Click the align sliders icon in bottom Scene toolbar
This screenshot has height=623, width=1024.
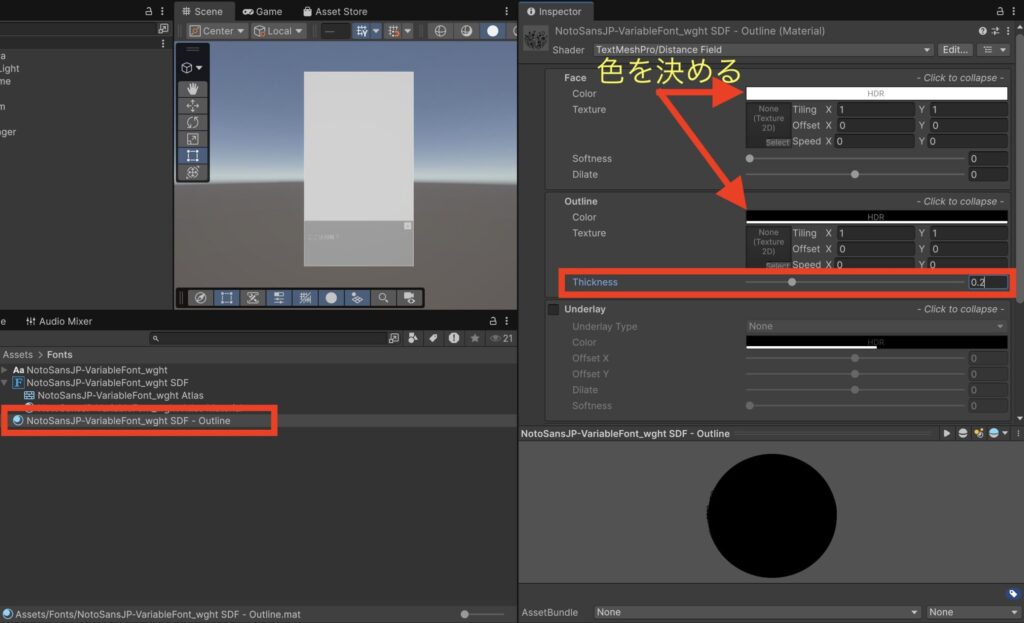point(279,298)
